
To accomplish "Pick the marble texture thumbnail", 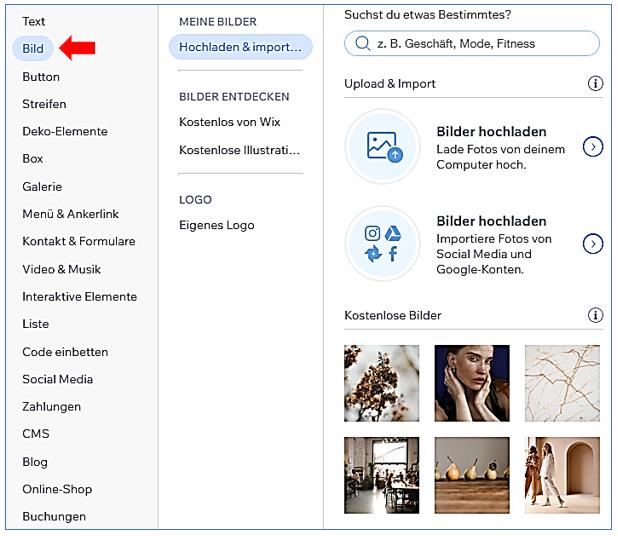I will [562, 383].
